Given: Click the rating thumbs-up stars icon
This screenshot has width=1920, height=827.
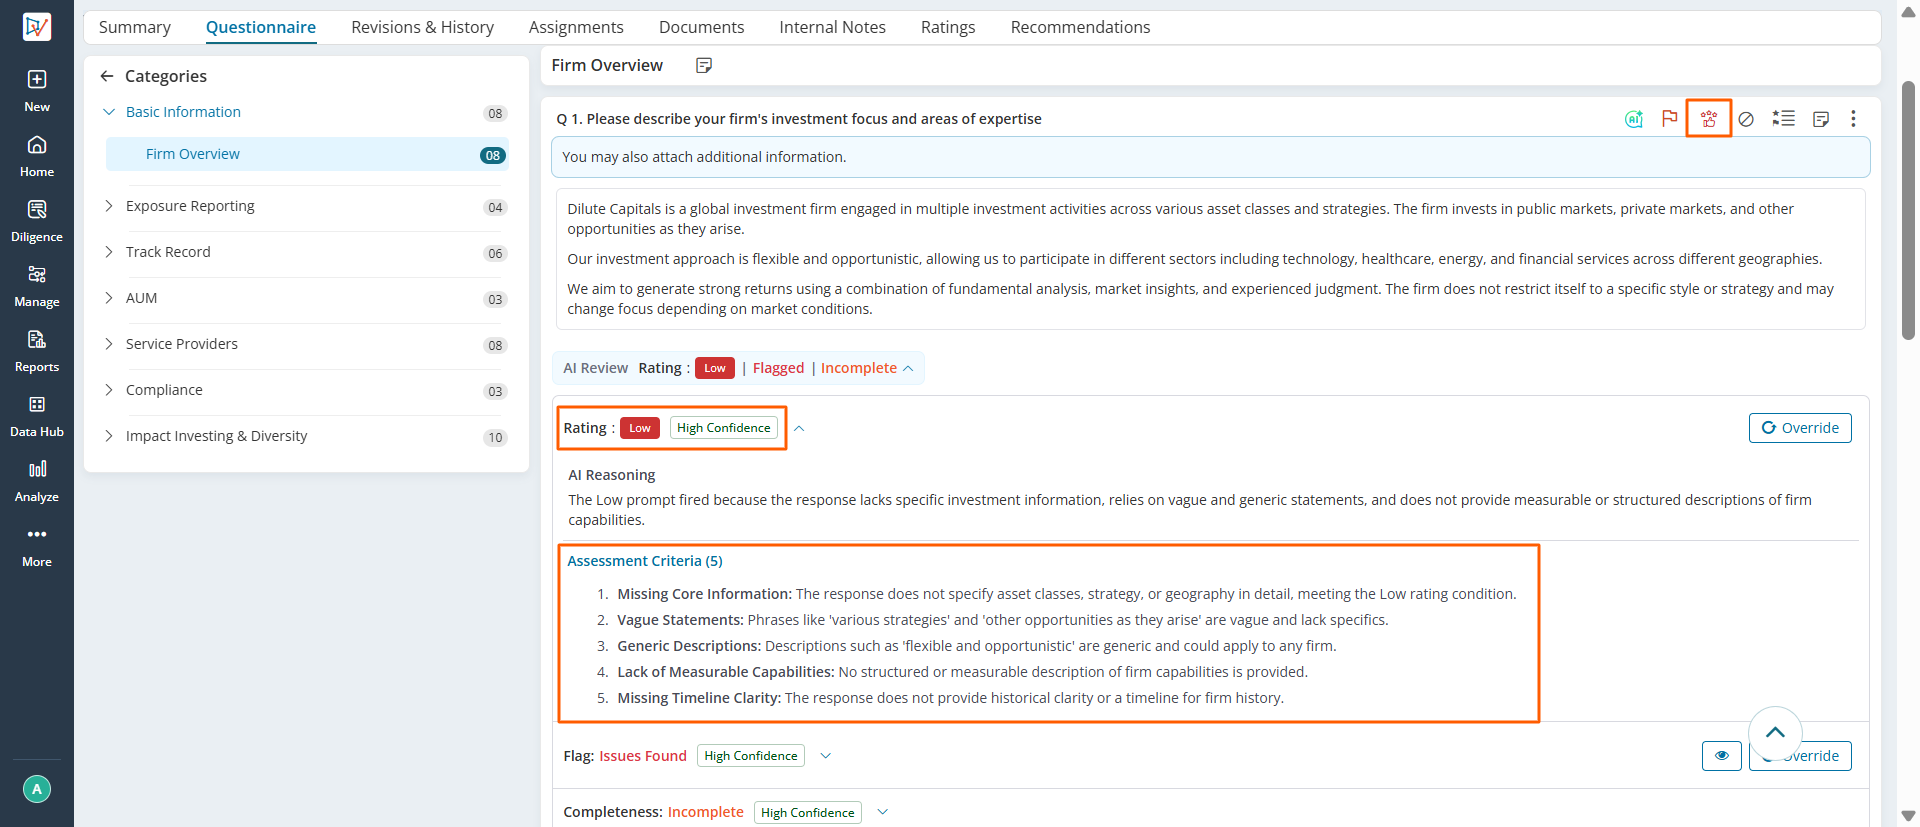Looking at the screenshot, I should point(1709,118).
